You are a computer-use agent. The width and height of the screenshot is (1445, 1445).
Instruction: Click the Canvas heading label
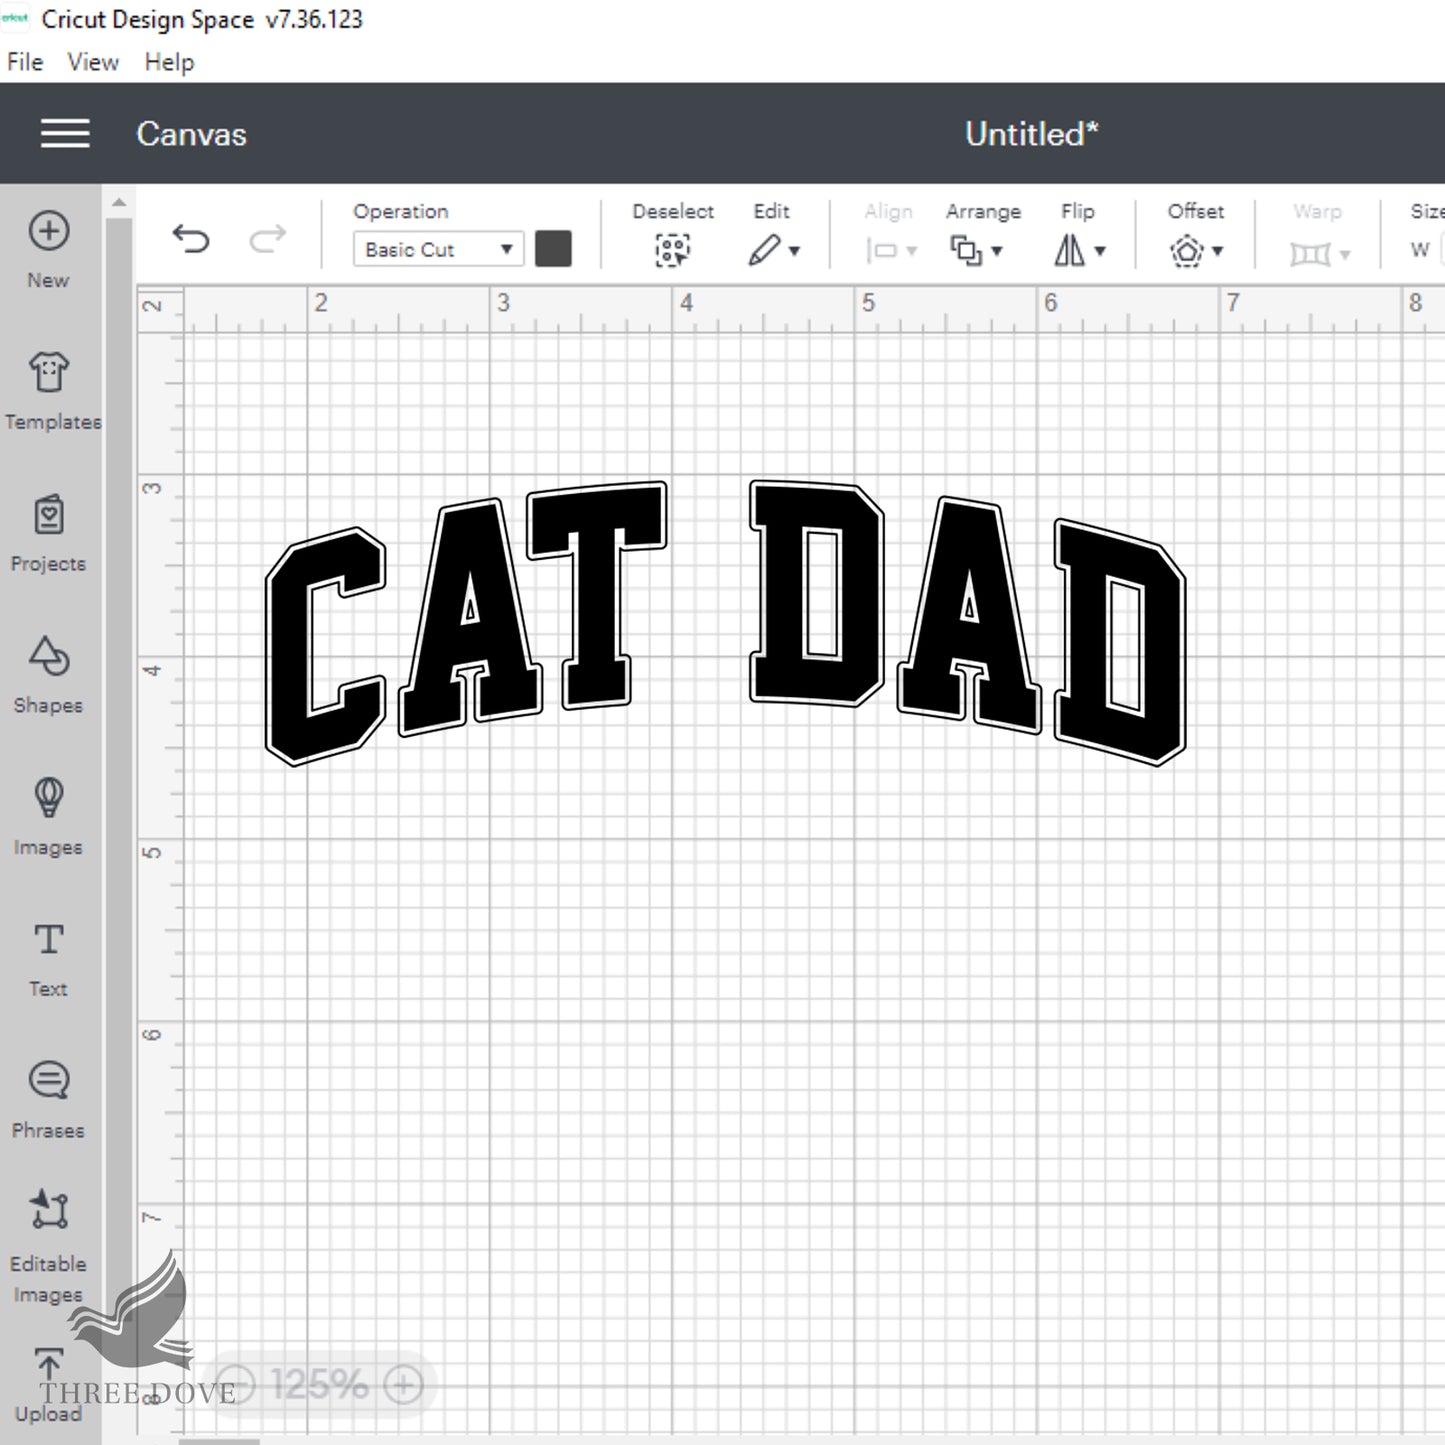tap(191, 134)
